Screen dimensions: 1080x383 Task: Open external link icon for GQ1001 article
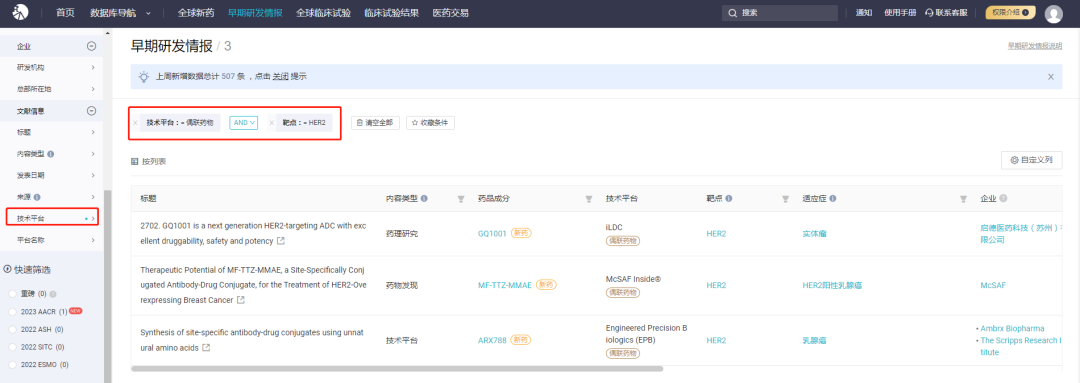(x=280, y=242)
